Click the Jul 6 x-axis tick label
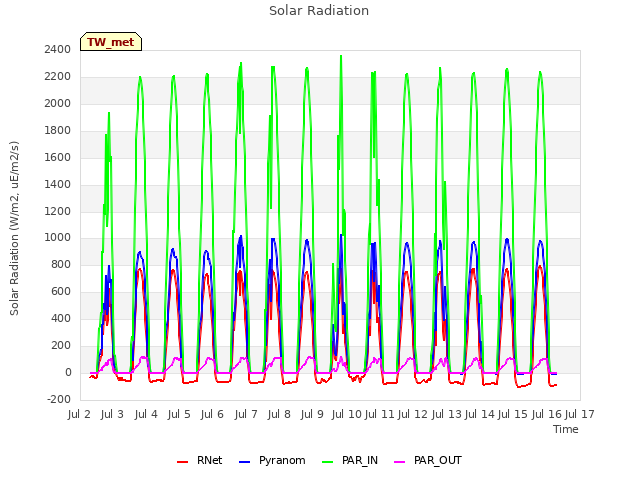Screen dimensions: 640x480 click(212, 414)
